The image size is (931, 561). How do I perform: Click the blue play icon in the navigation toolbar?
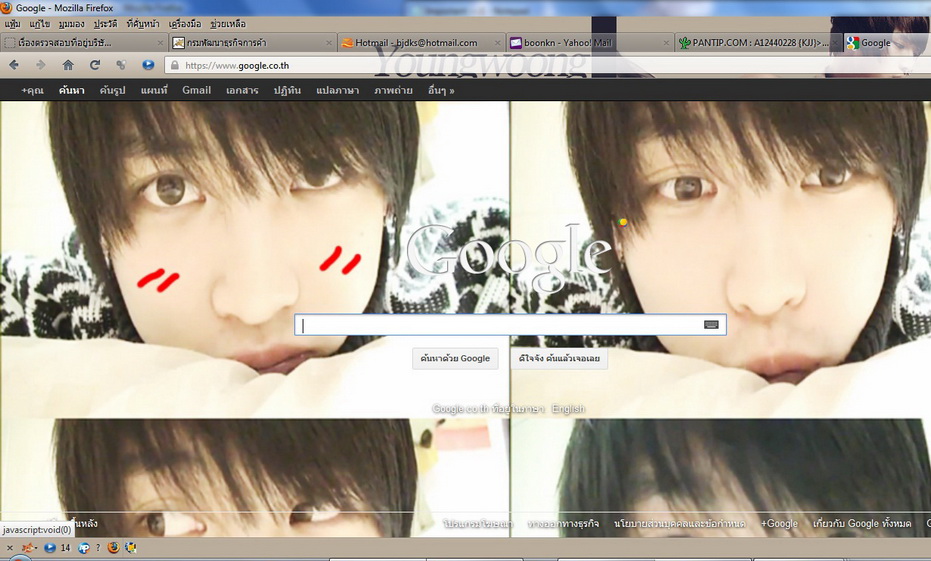click(148, 65)
